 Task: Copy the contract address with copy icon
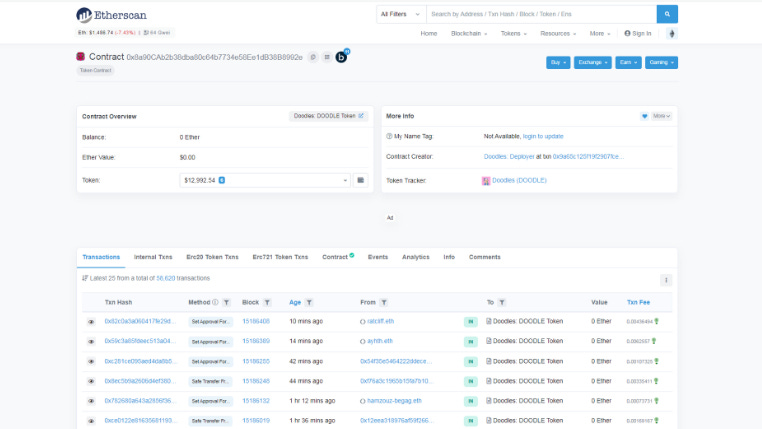pos(313,57)
